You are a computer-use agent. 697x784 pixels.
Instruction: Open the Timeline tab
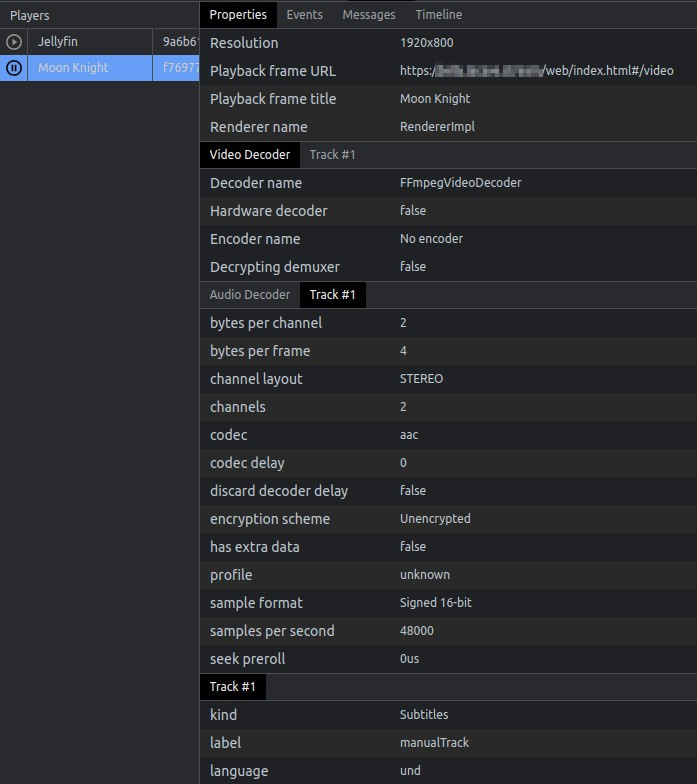(439, 14)
